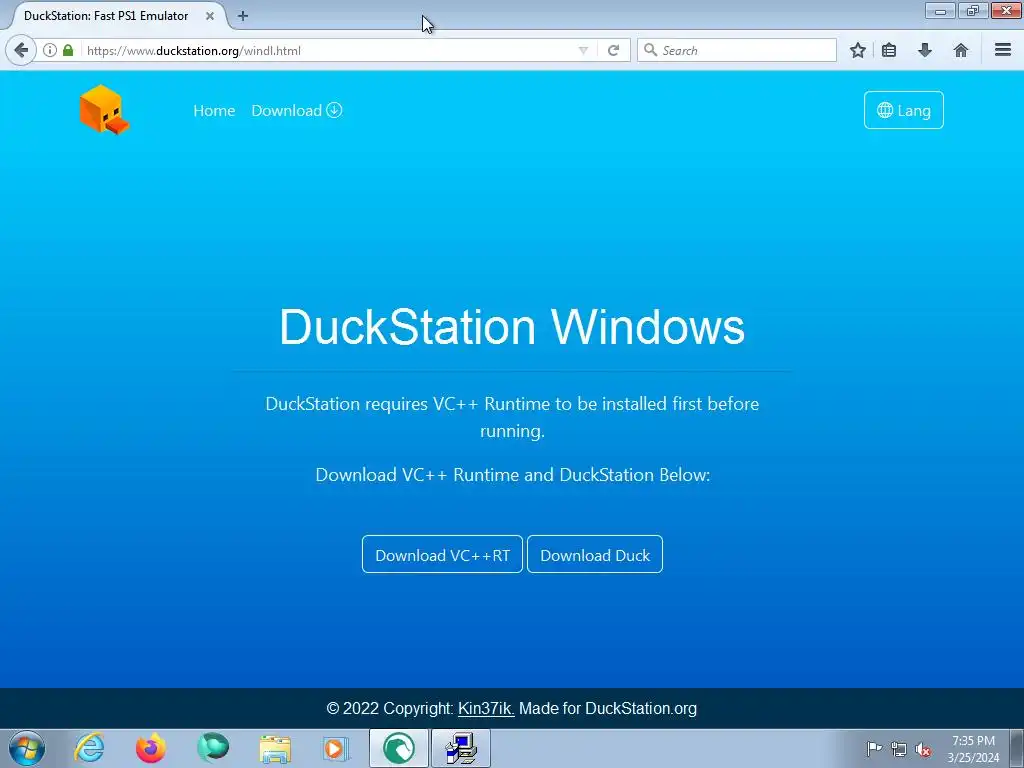
Task: Open the Windows Start button
Action: tap(27, 748)
